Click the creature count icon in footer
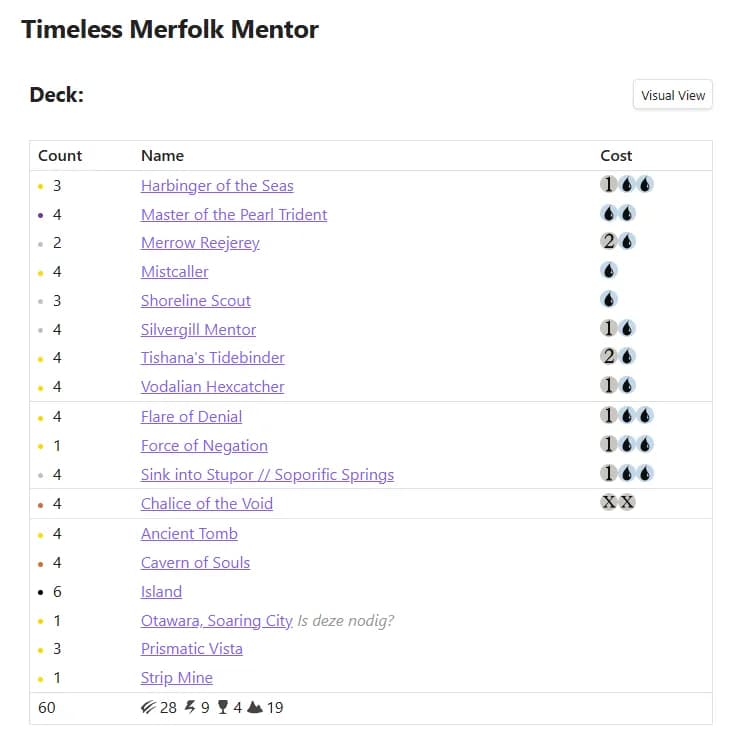Image resolution: width=736 pixels, height=741 pixels. [x=148, y=707]
